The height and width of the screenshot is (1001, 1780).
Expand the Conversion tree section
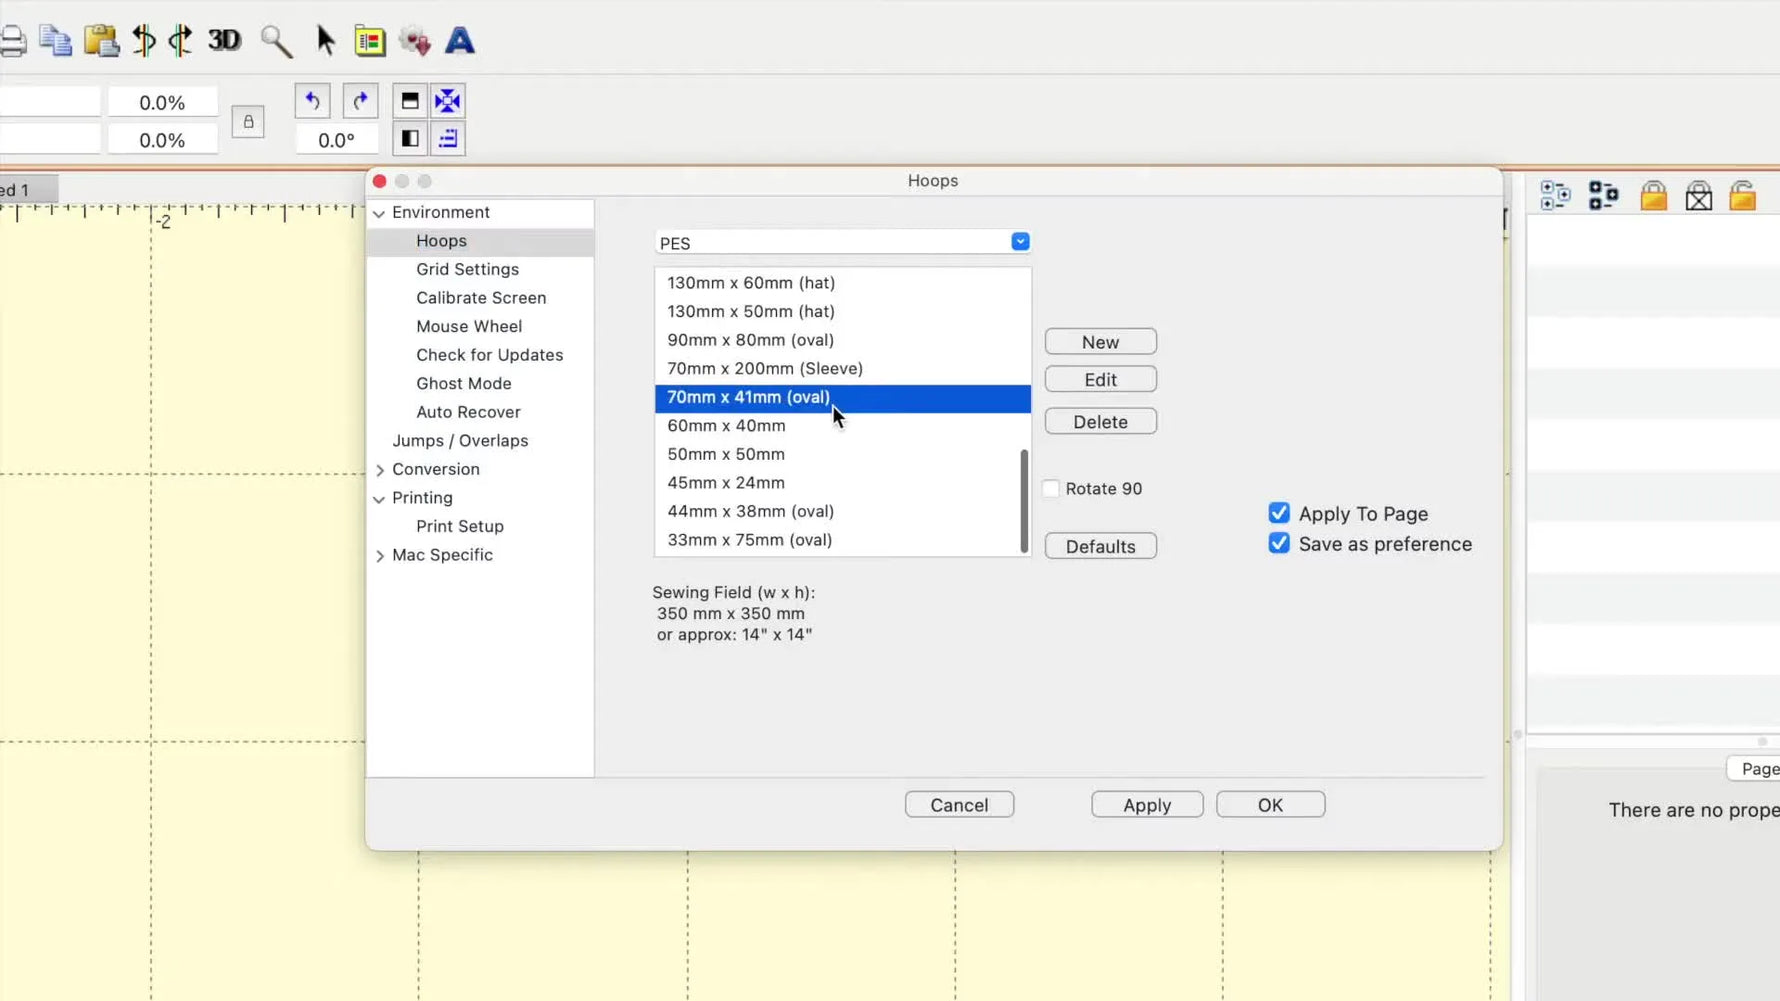point(380,470)
